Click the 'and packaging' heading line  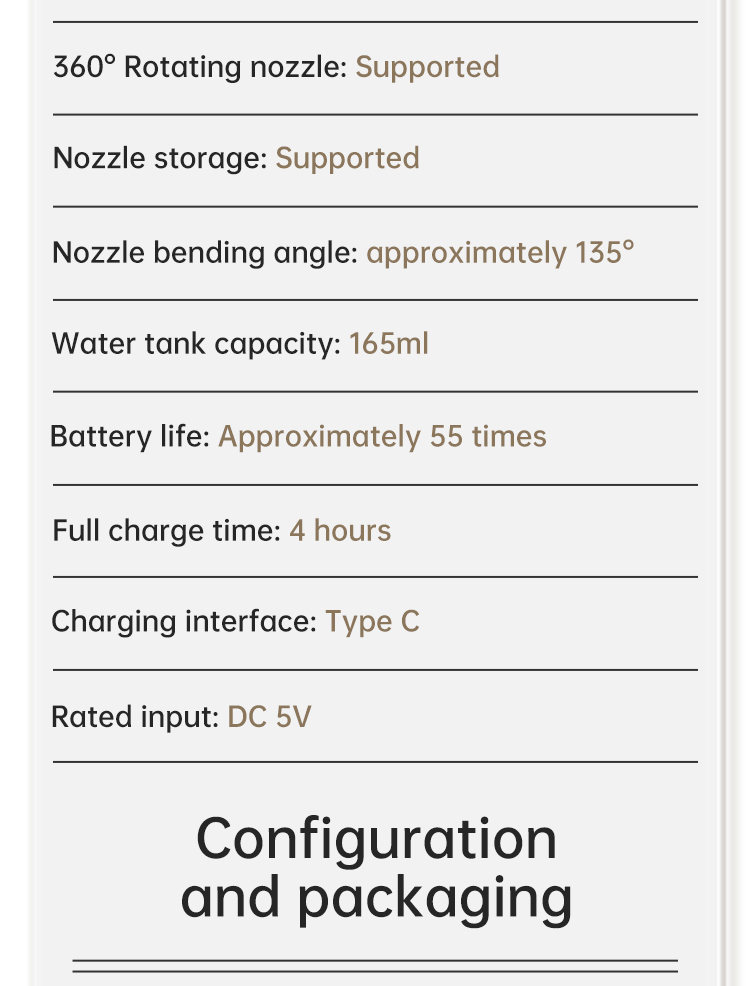[376, 897]
